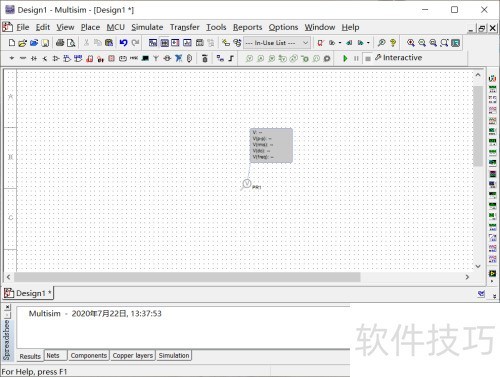Open the In-Use List dropdown
The width and height of the screenshot is (500, 377).
point(277,43)
